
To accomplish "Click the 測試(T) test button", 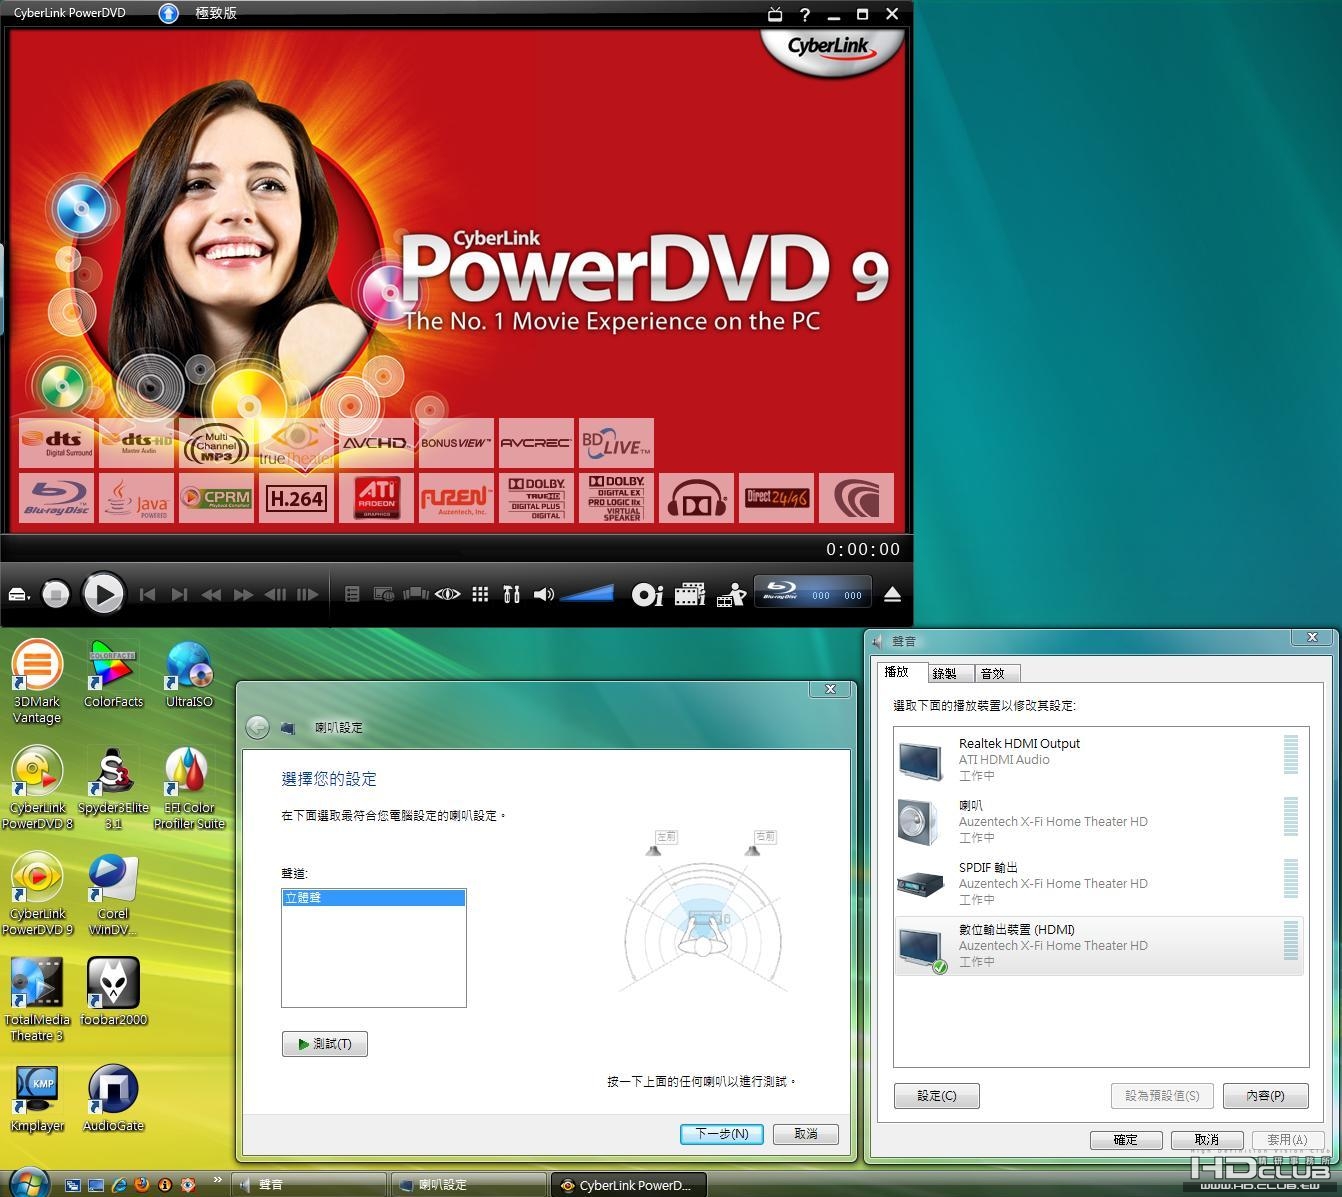I will pyautogui.click(x=325, y=1044).
